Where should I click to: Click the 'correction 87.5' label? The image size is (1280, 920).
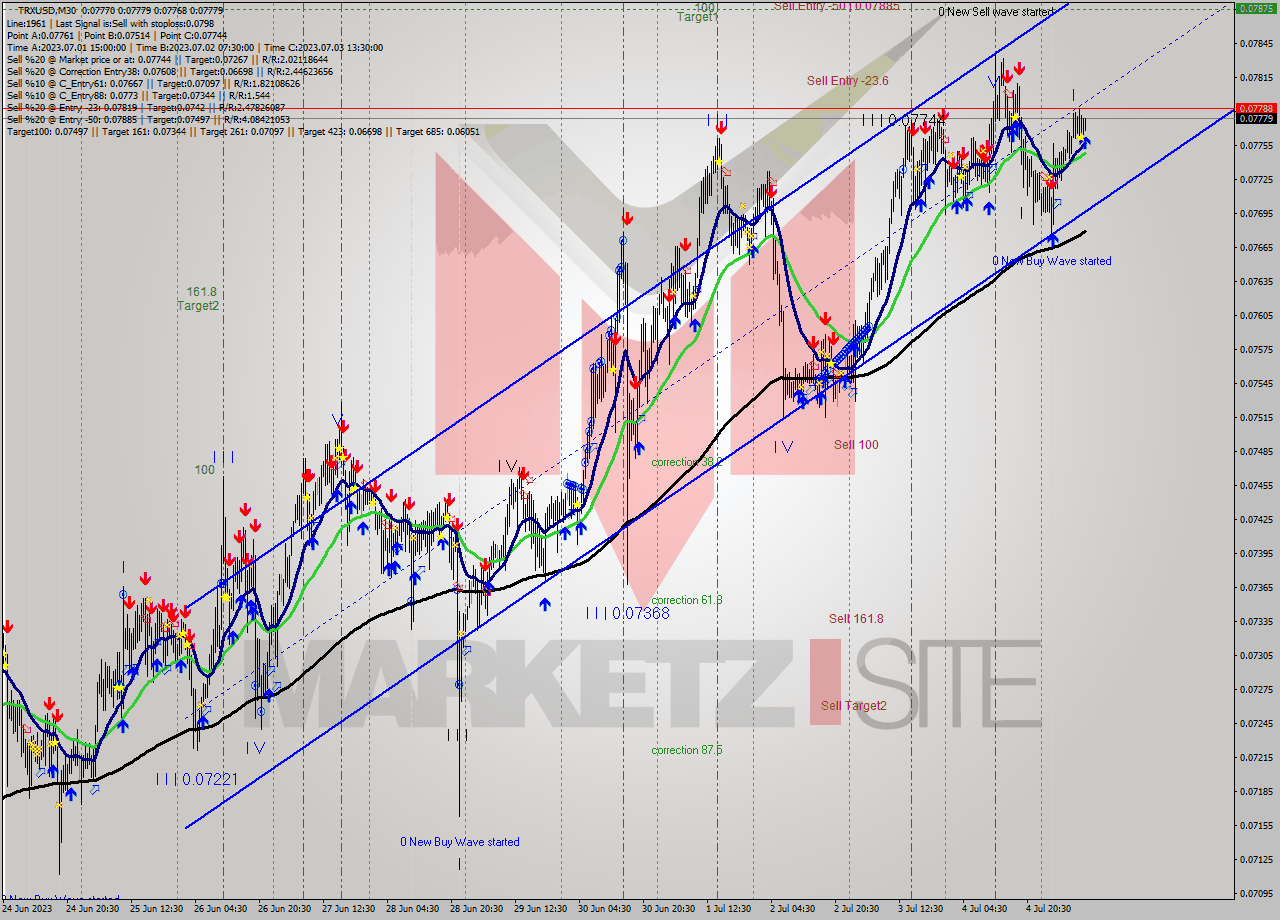pos(686,750)
